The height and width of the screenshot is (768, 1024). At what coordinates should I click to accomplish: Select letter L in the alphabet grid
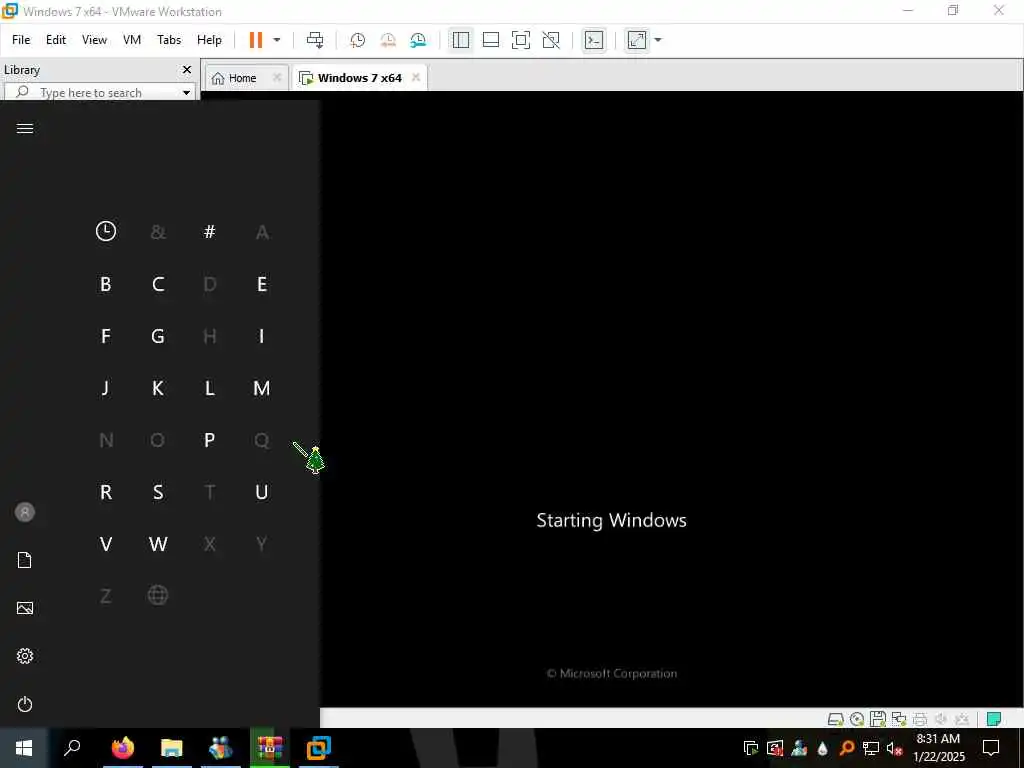pyautogui.click(x=210, y=388)
